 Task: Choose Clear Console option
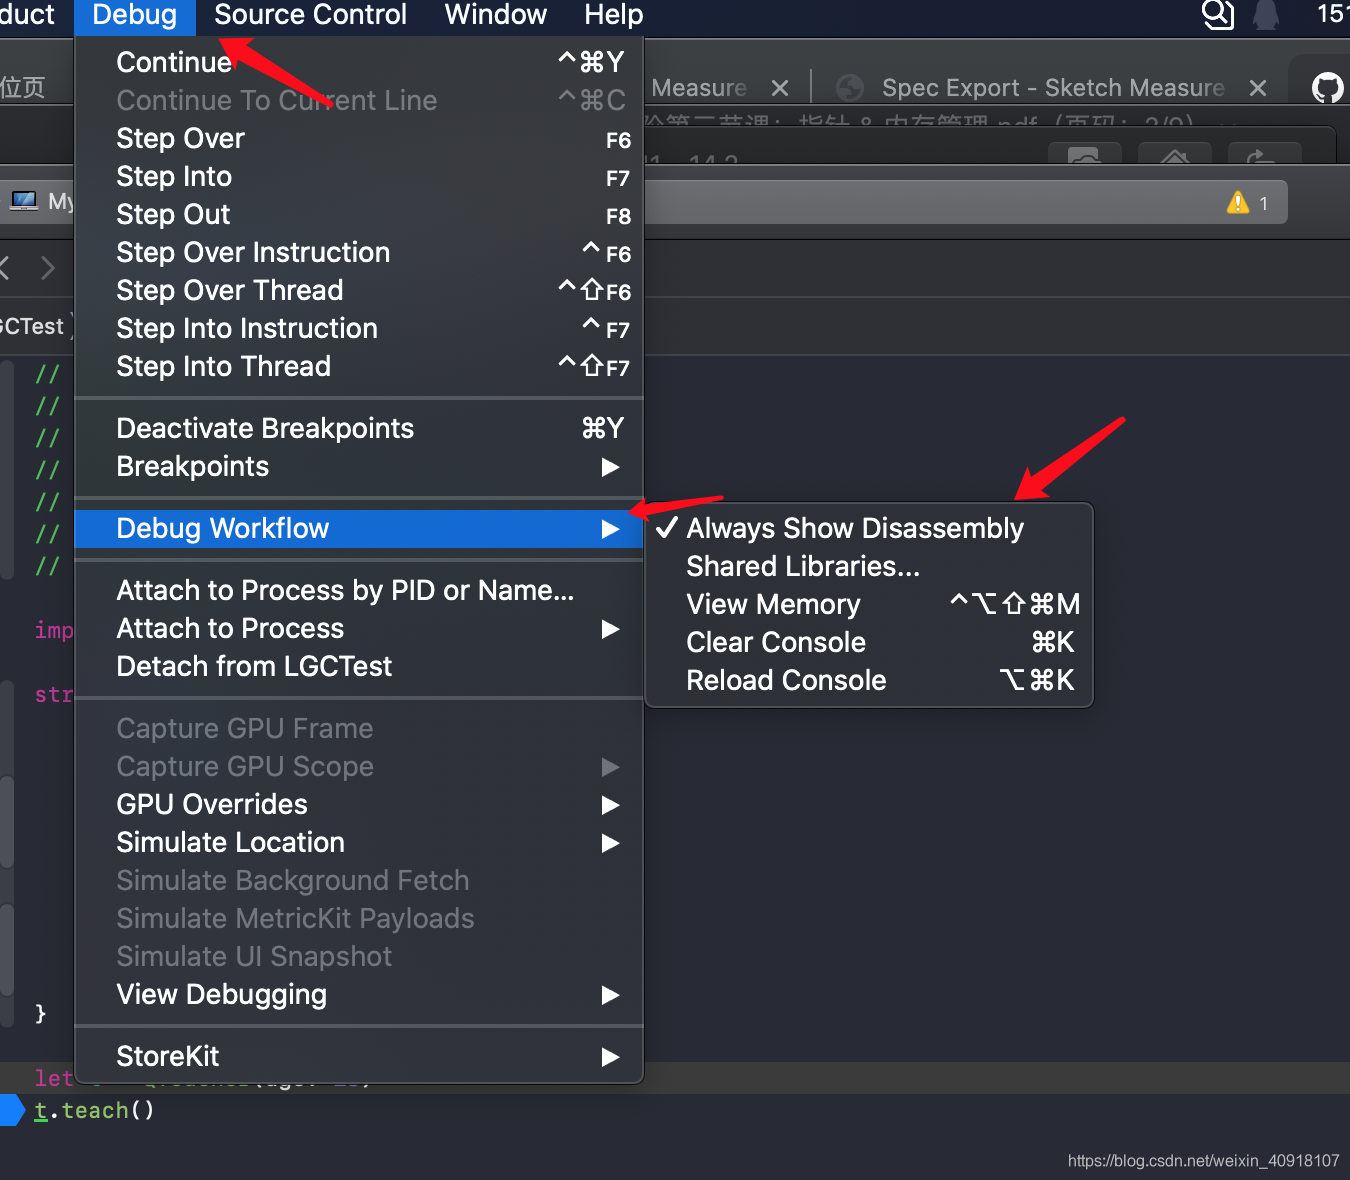869,643
